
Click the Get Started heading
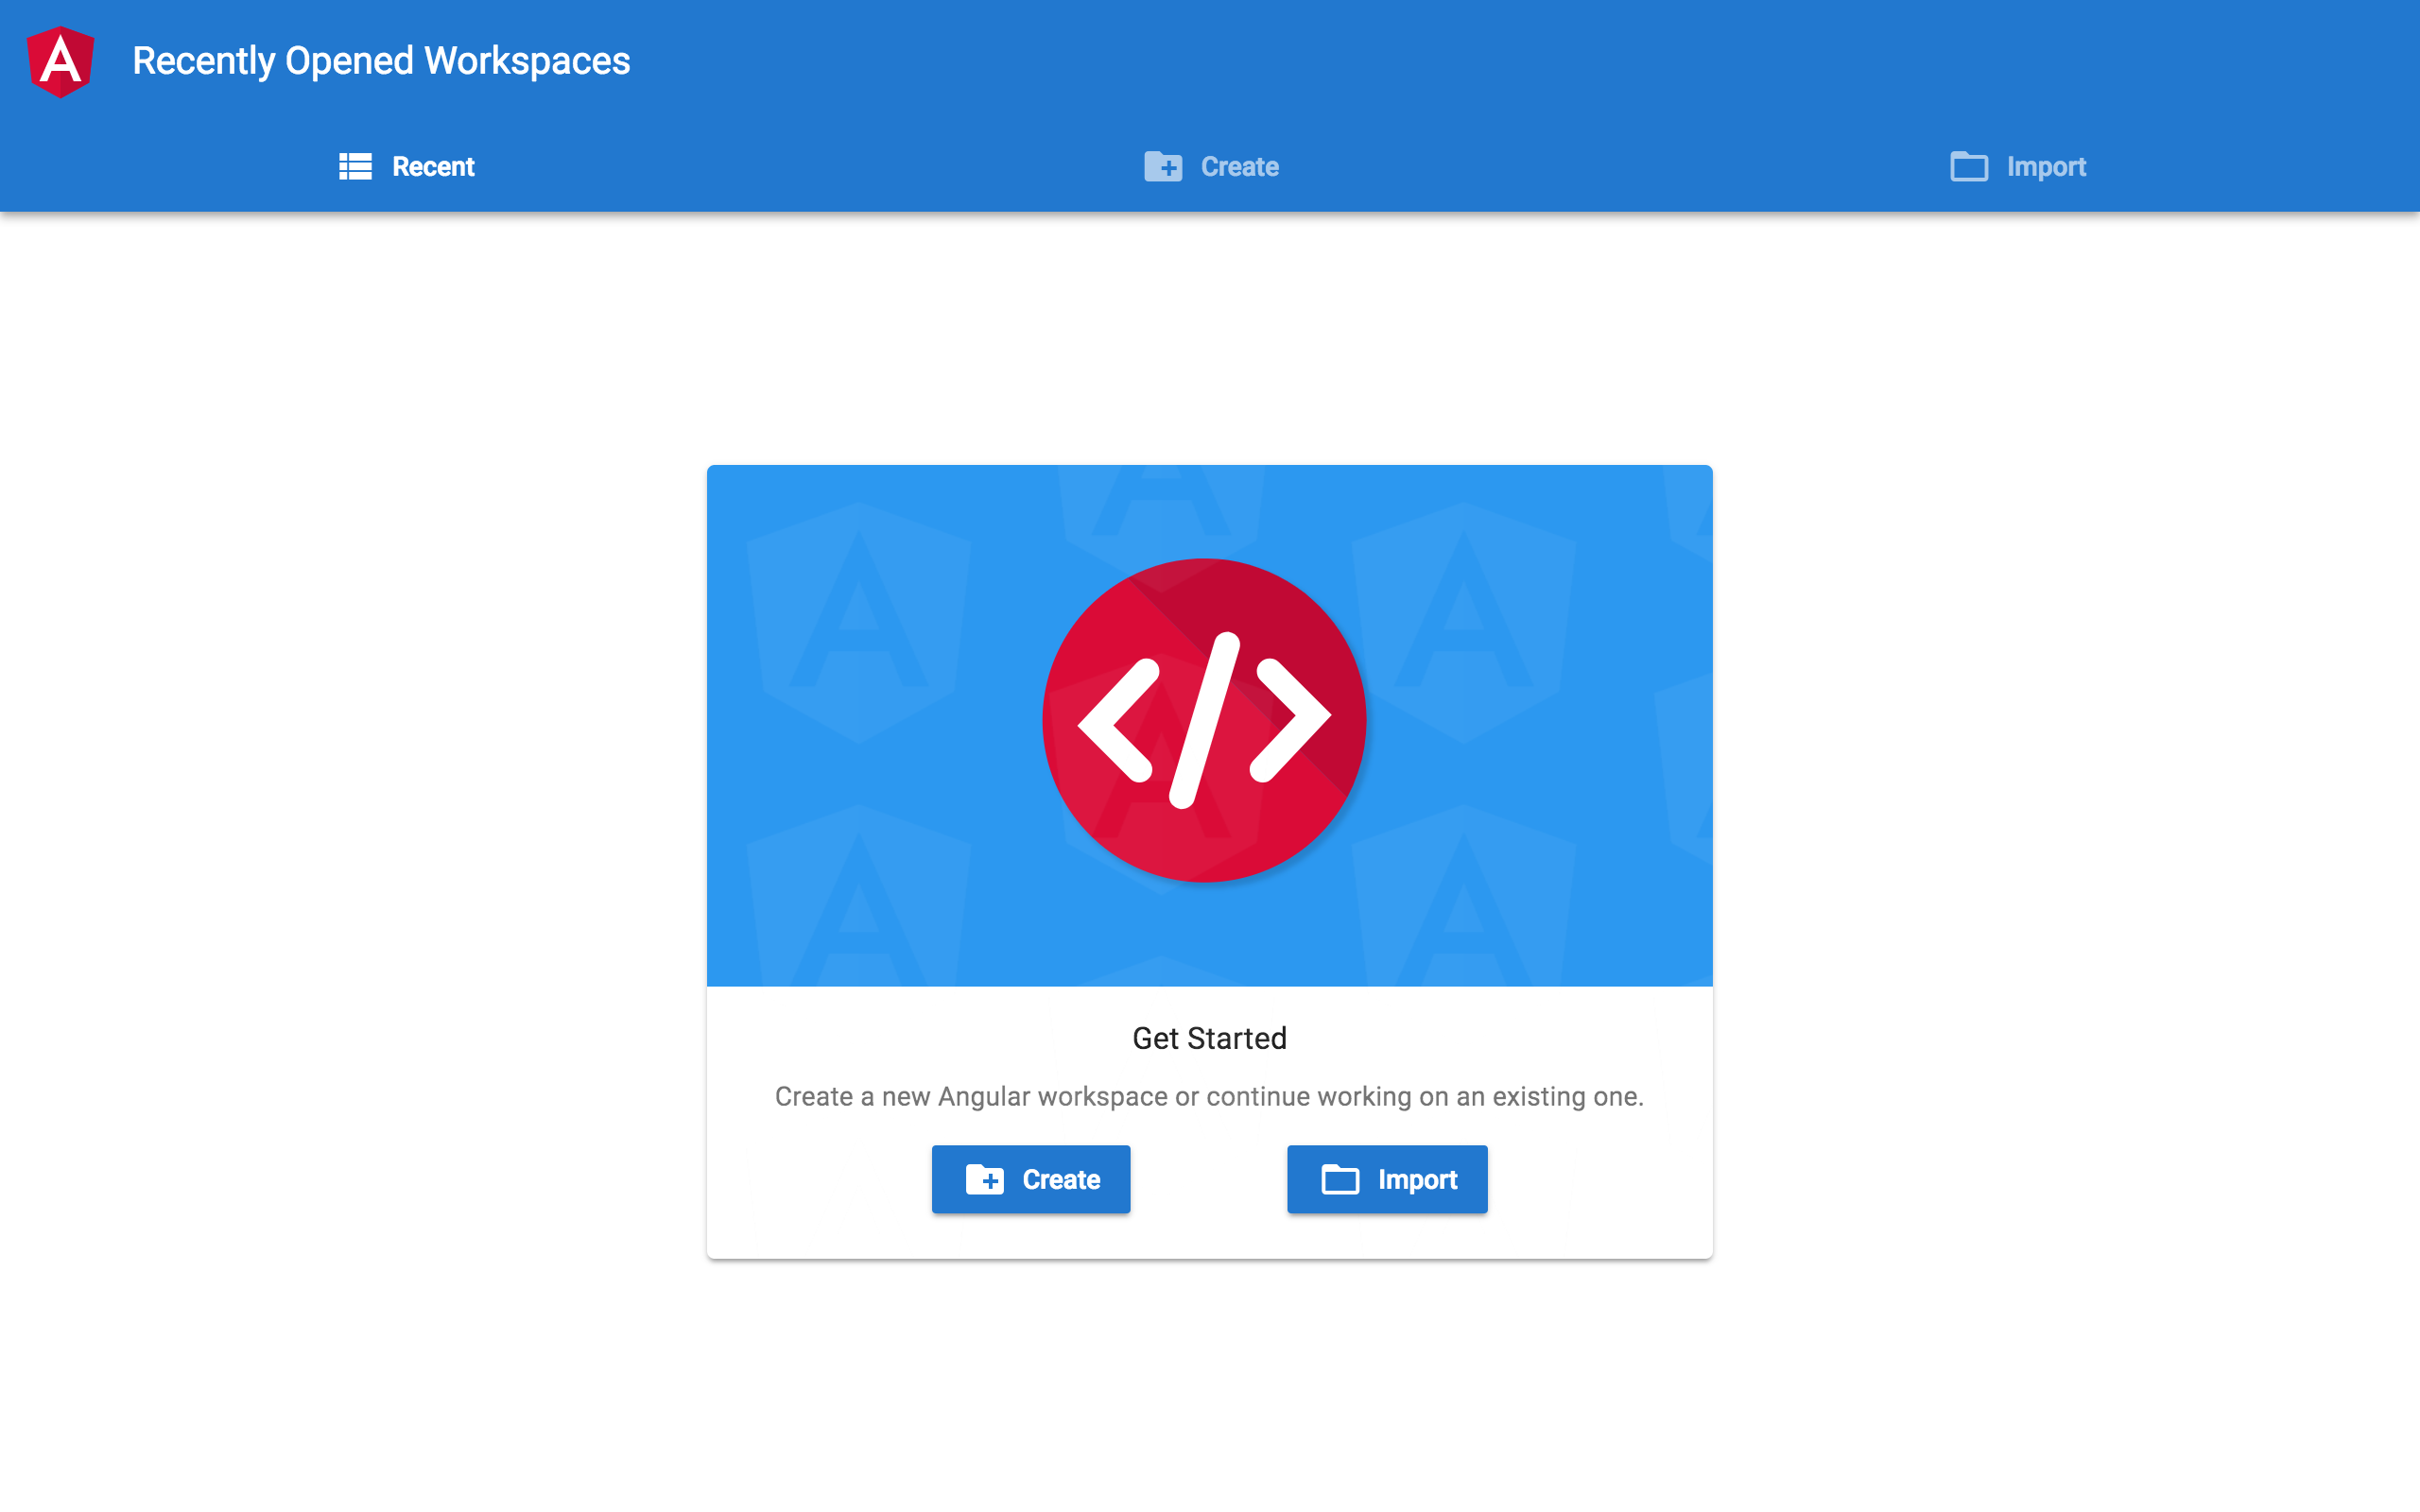(x=1209, y=1038)
